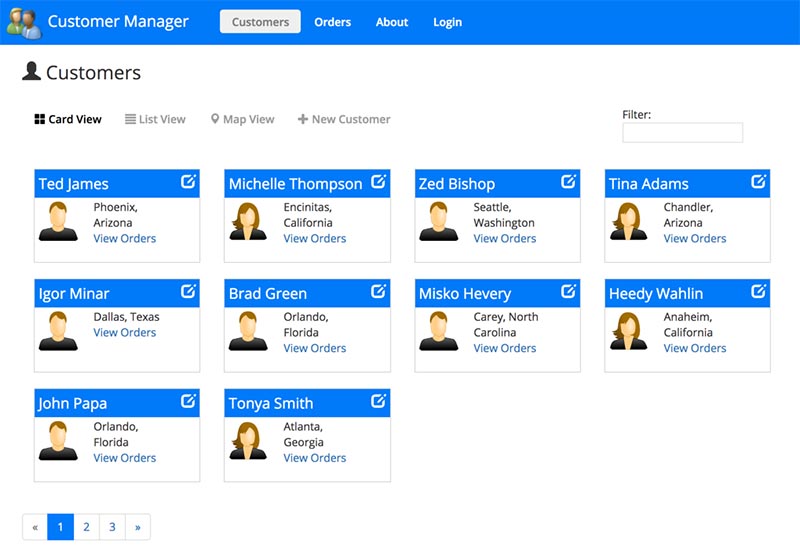
Task: View Orders for Tonya Smith
Action: click(x=315, y=458)
